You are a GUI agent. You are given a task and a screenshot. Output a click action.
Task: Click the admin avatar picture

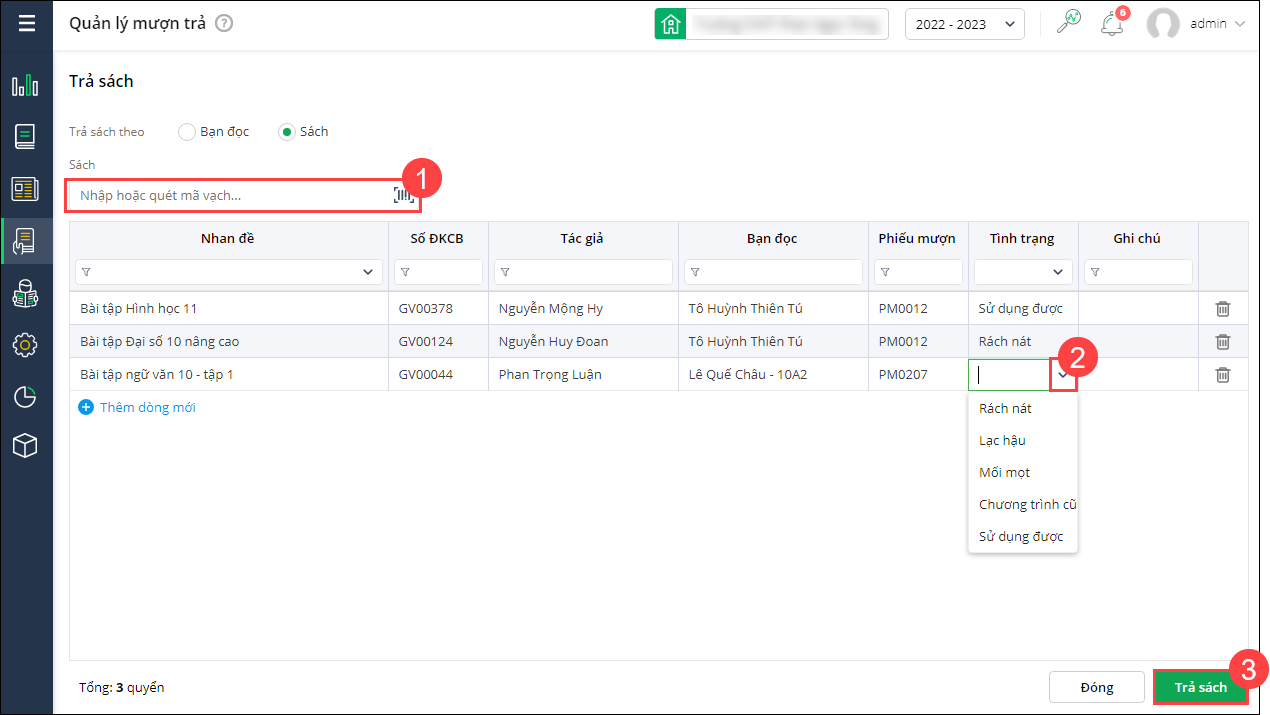coord(1163,24)
